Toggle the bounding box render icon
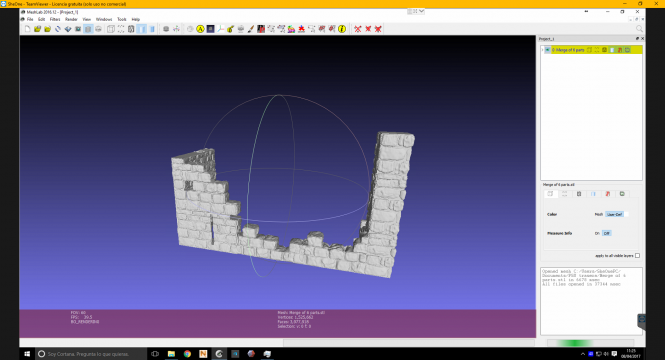The image size is (665, 360). pos(111,29)
